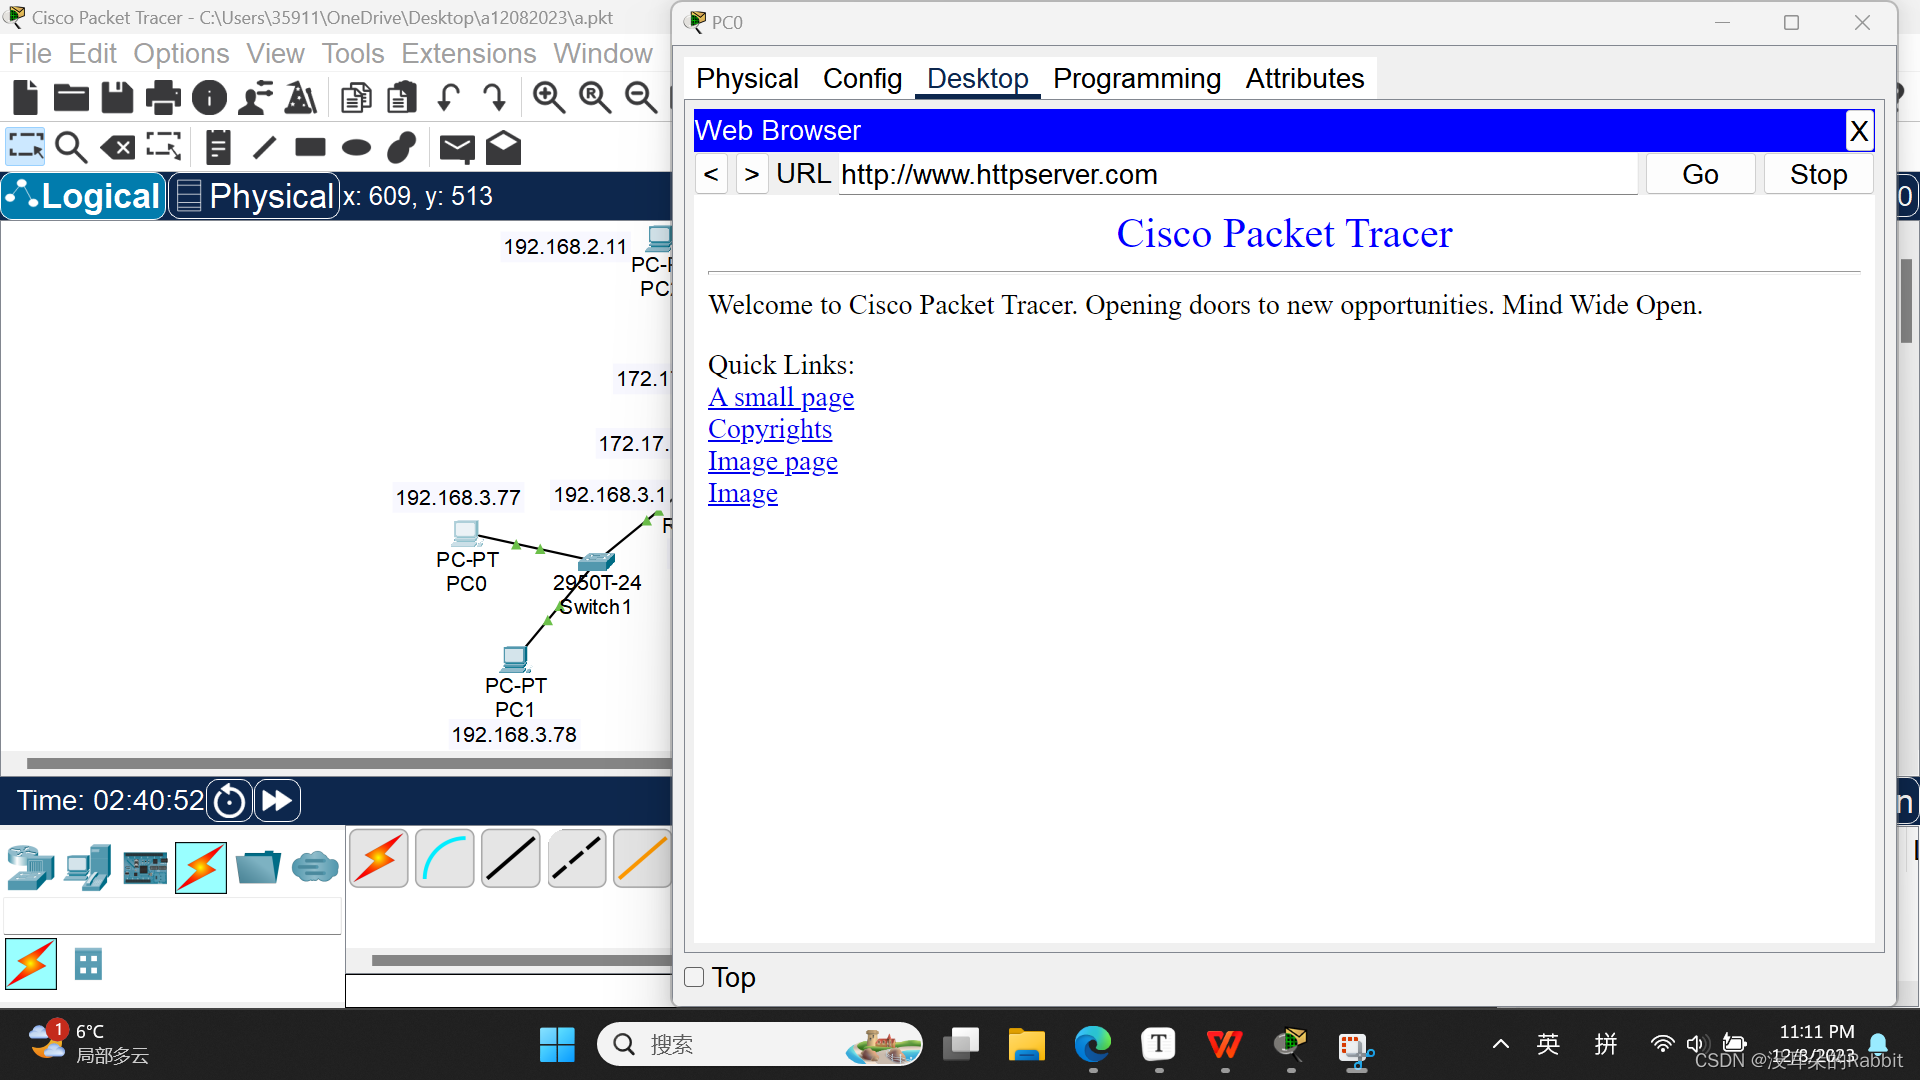Open the Options menu
This screenshot has width=1920, height=1080.
tap(181, 53)
